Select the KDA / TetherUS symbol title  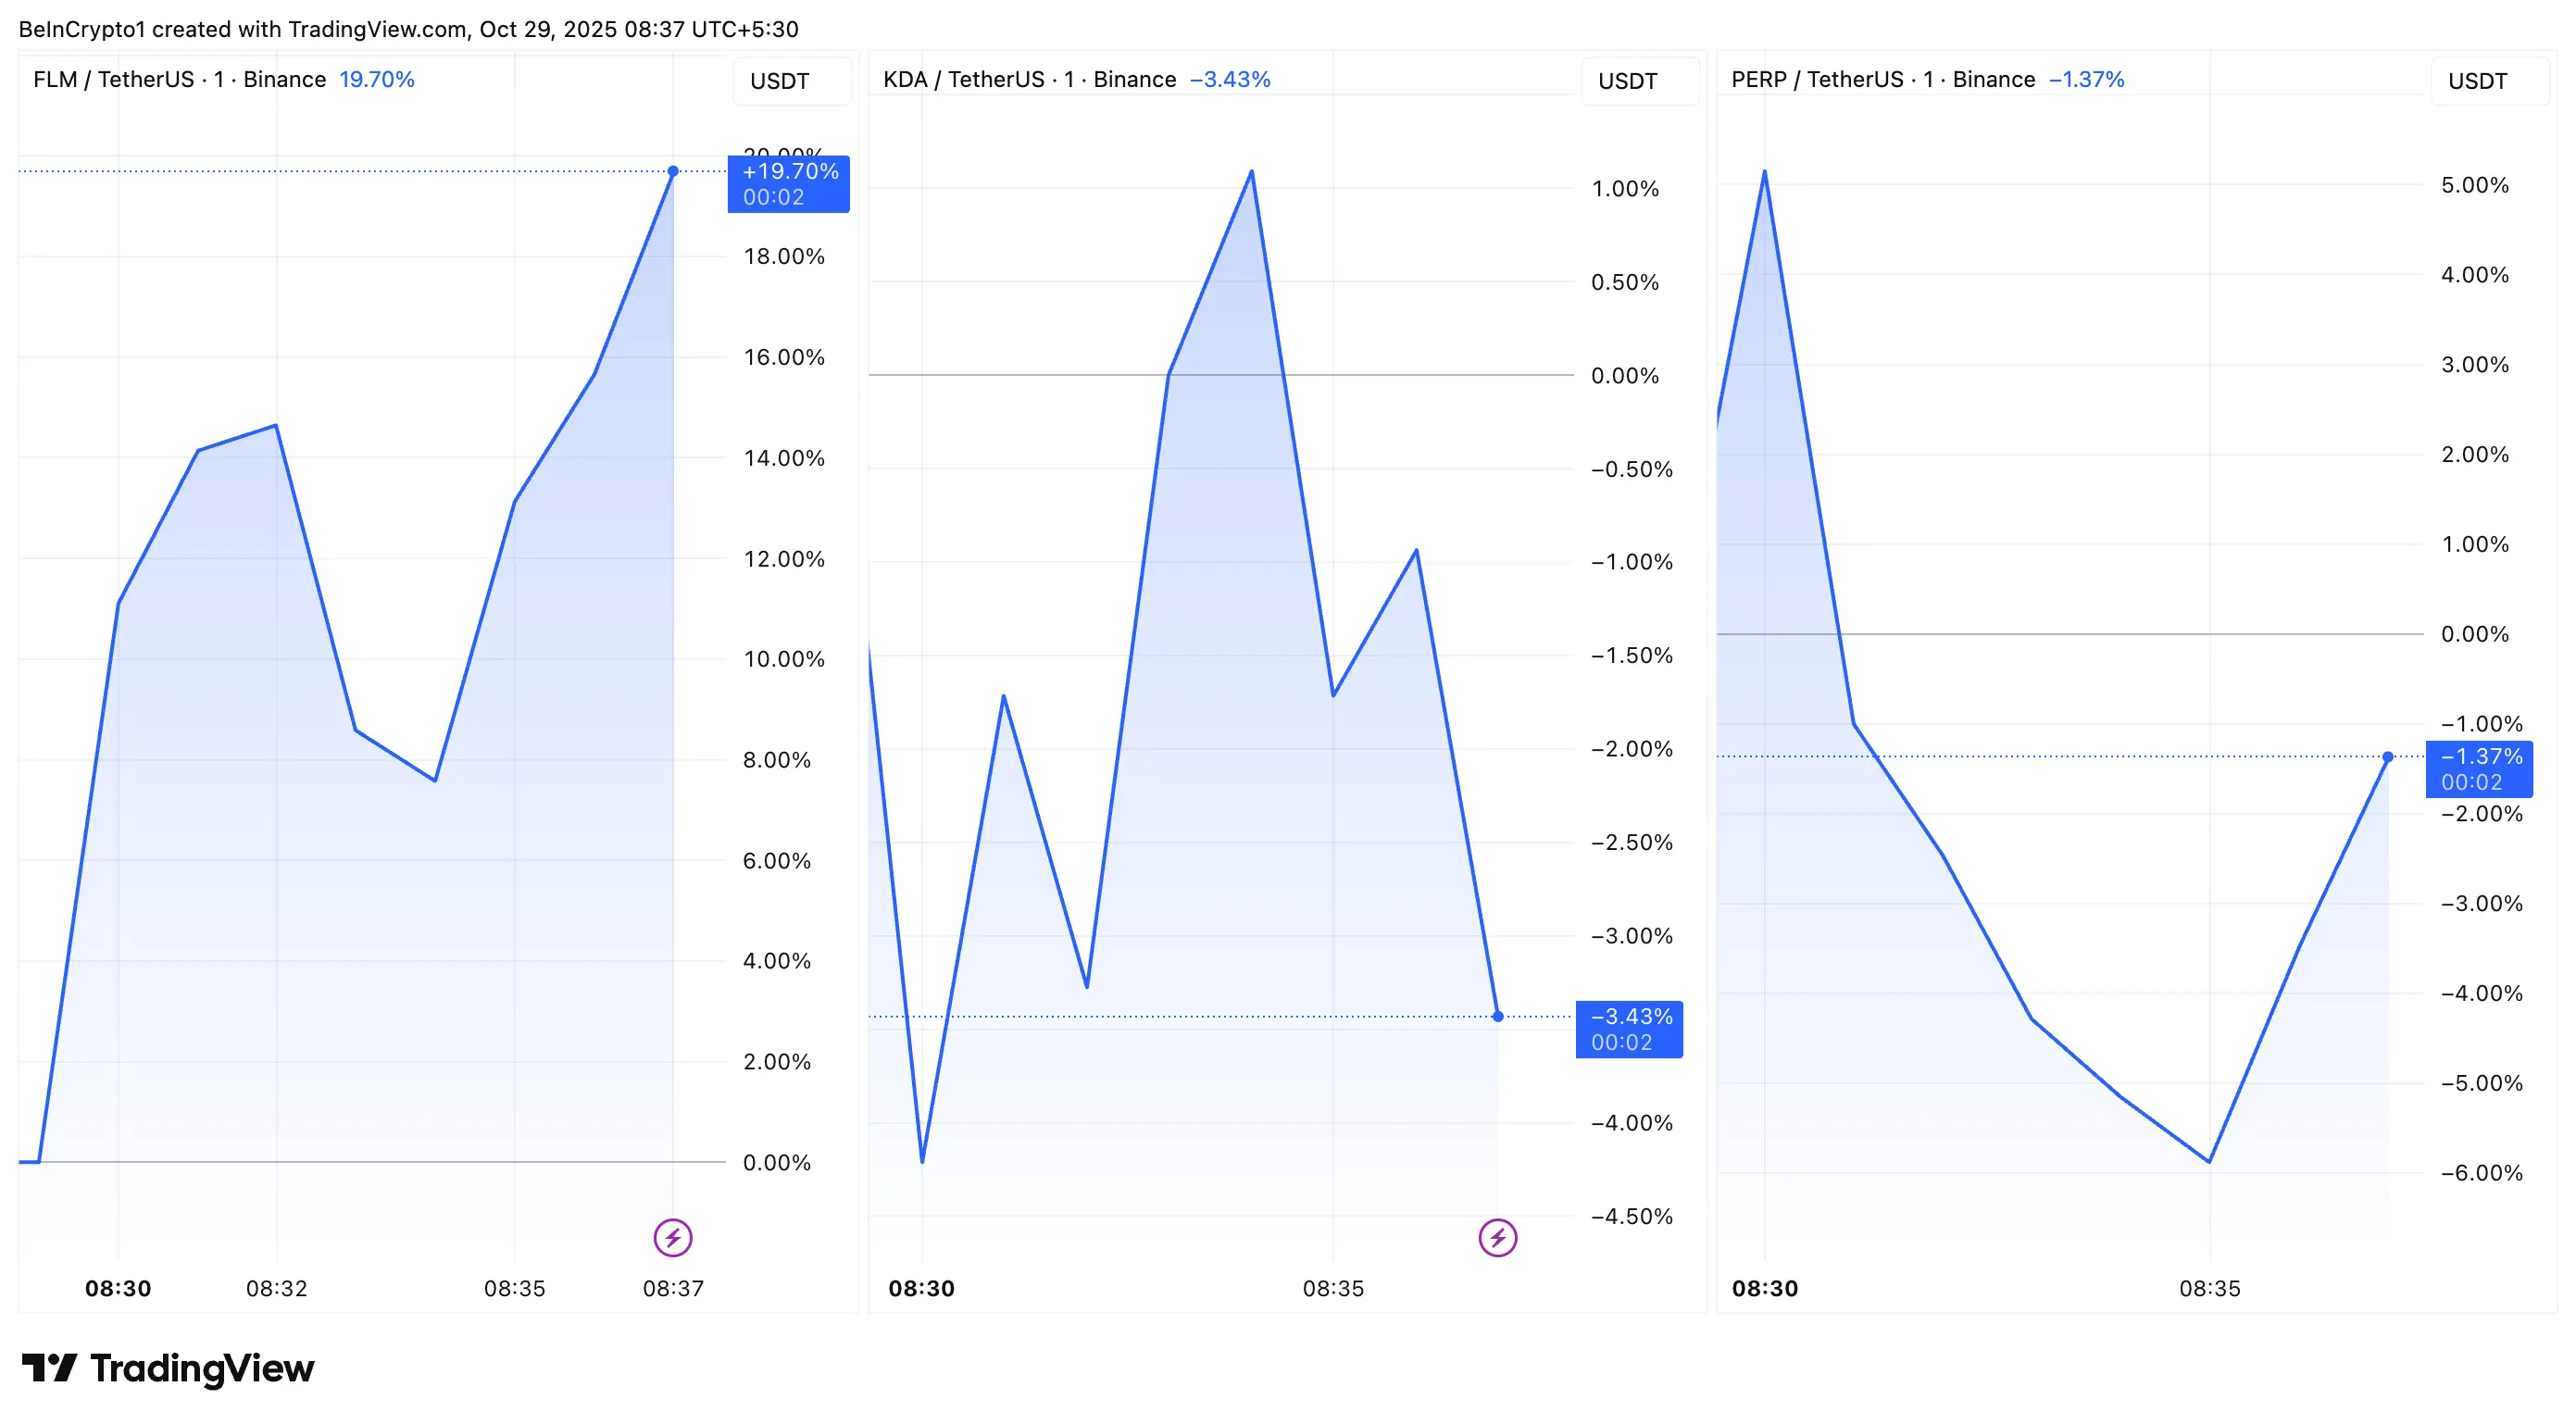pyautogui.click(x=966, y=78)
